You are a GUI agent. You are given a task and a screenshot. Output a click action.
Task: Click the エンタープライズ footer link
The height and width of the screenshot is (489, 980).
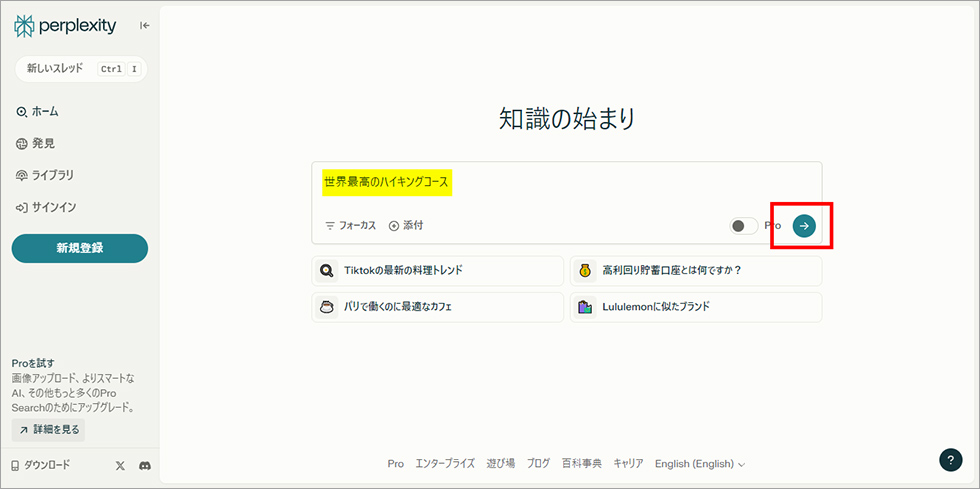(445, 464)
